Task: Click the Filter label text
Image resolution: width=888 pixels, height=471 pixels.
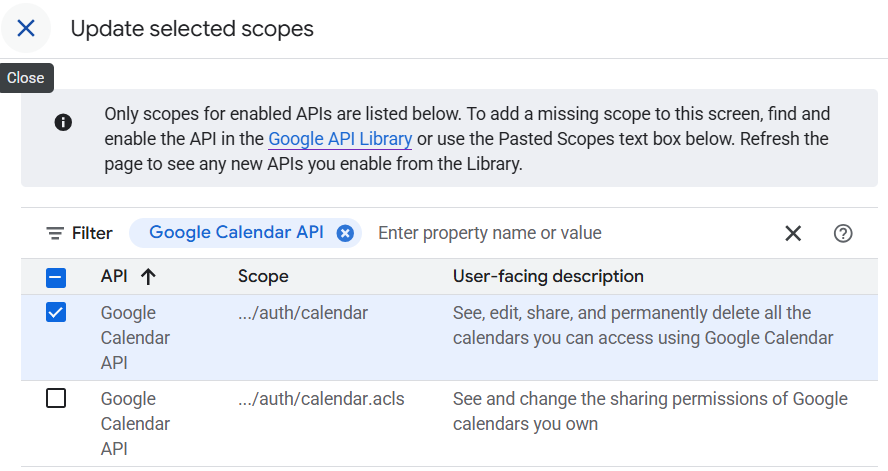Action: (x=92, y=233)
